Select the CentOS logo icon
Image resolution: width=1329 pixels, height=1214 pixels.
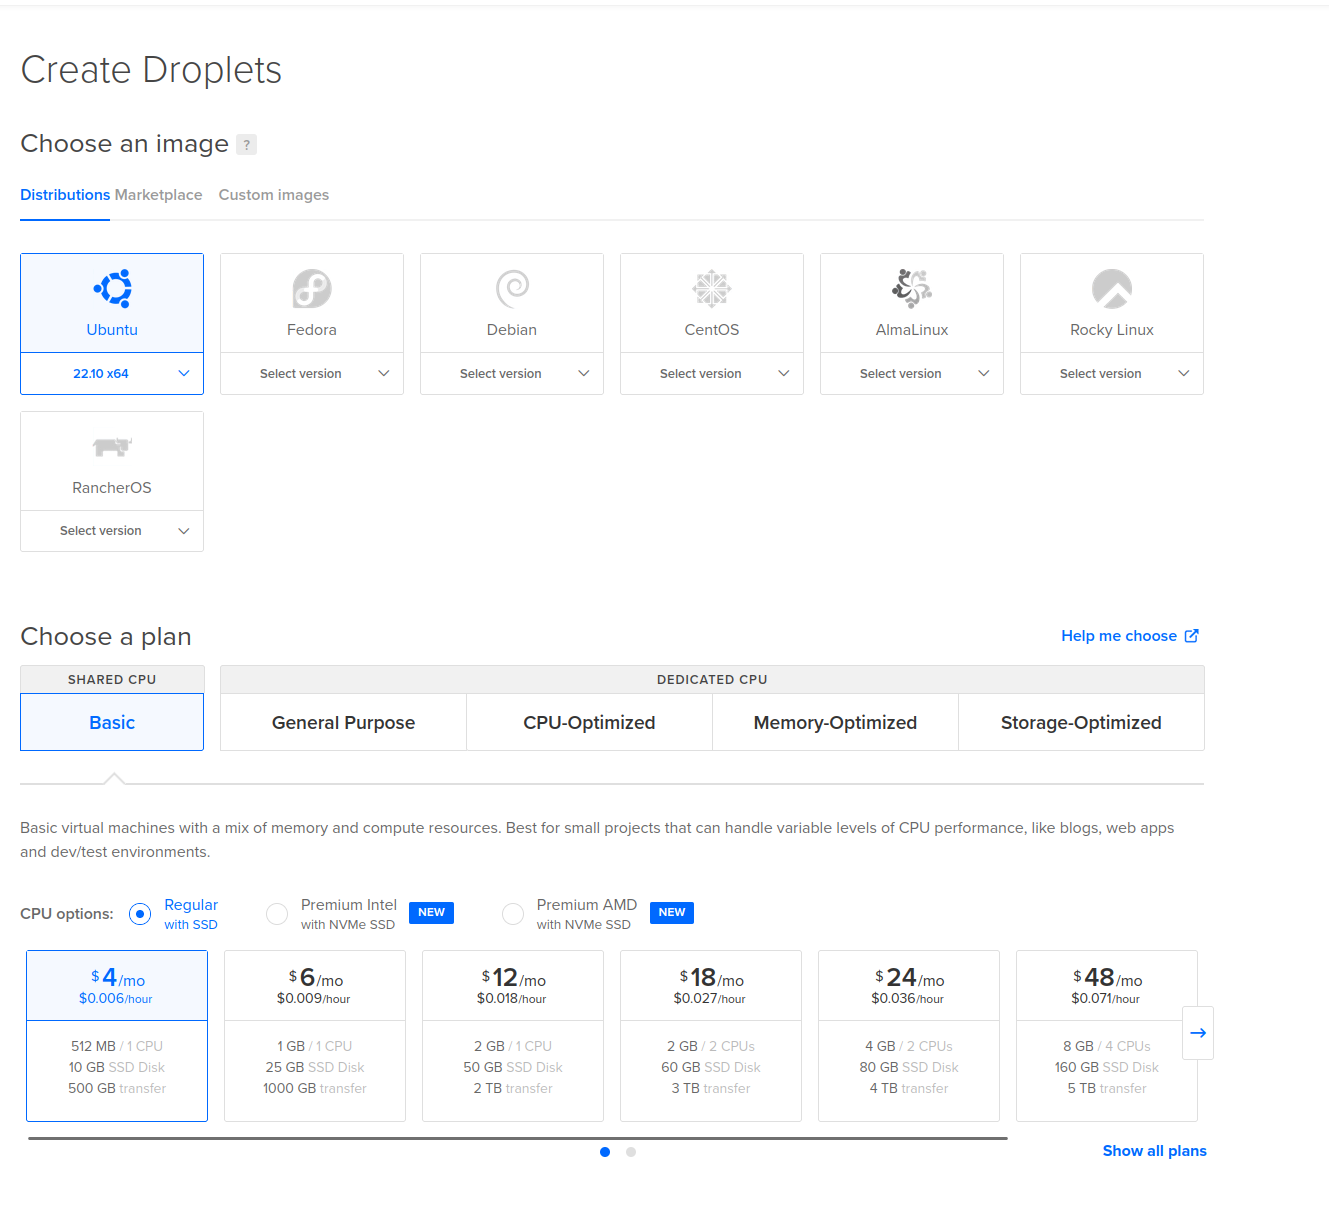[712, 289]
